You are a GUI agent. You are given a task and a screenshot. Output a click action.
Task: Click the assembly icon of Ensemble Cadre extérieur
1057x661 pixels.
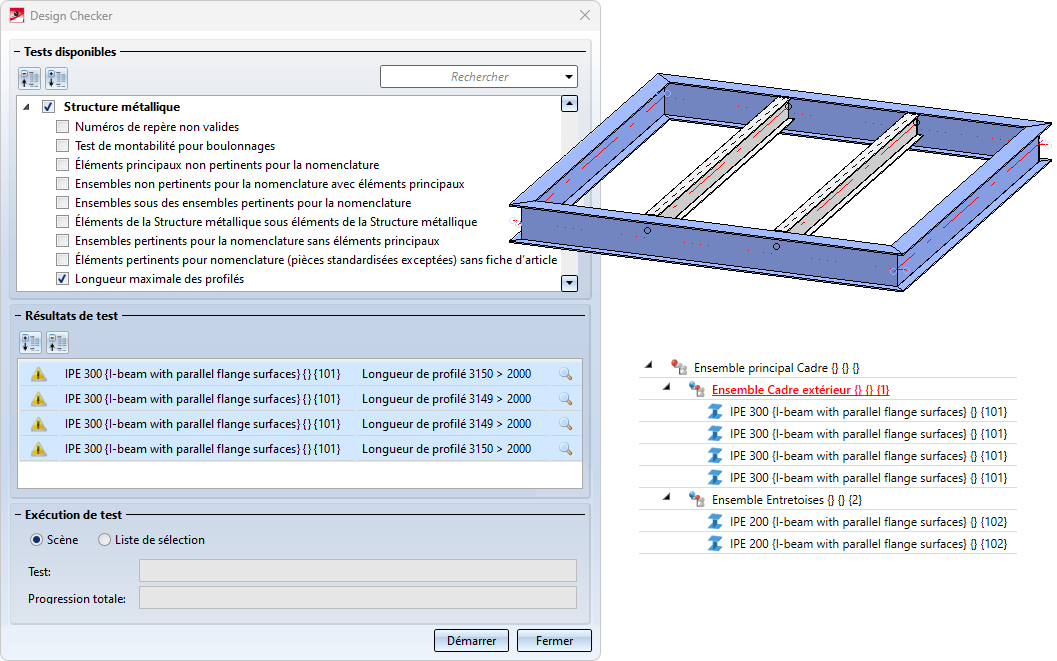click(696, 389)
